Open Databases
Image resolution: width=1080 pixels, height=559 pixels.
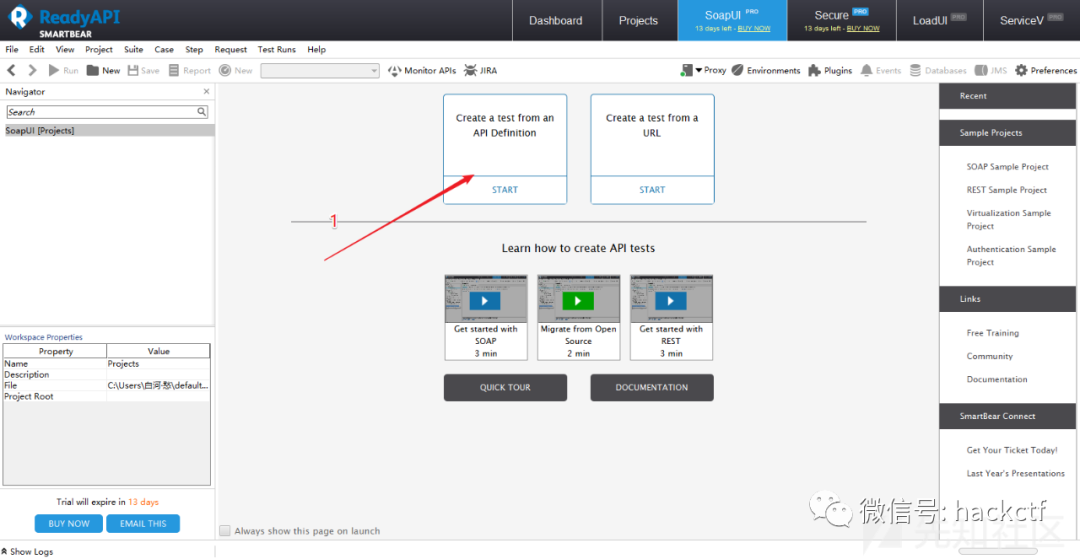[x=937, y=70]
